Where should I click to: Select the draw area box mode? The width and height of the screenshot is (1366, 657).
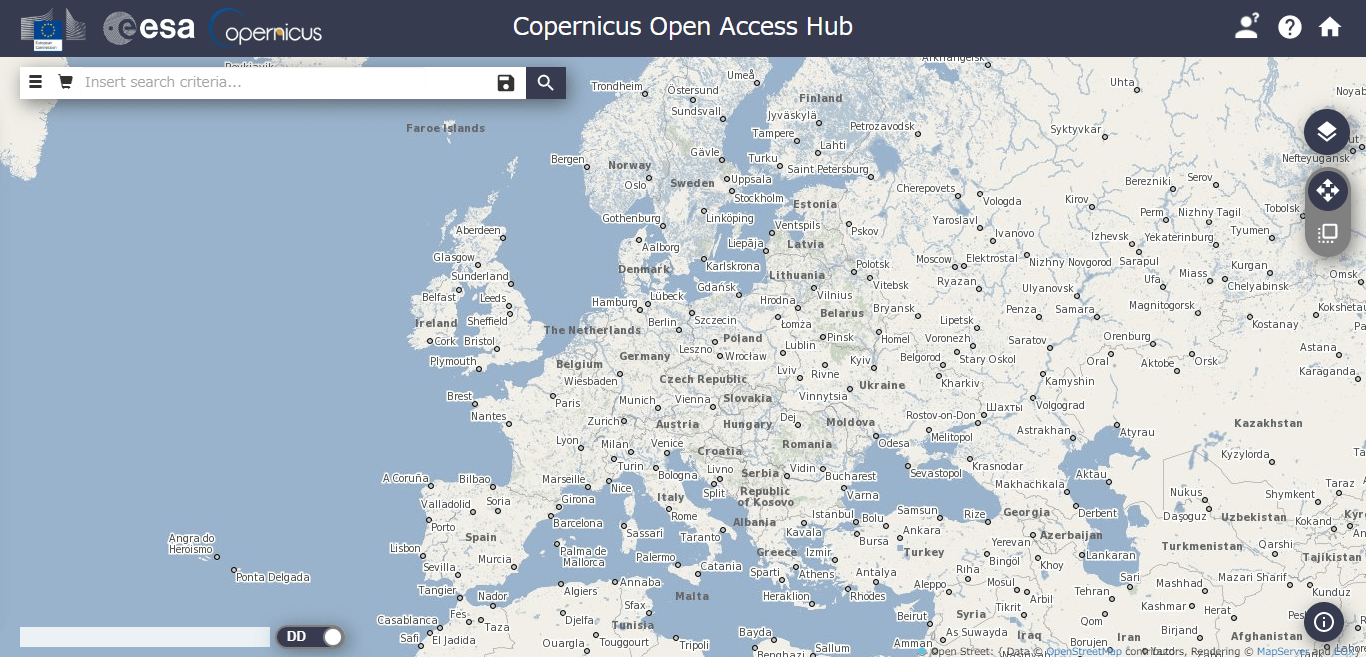(x=1327, y=233)
